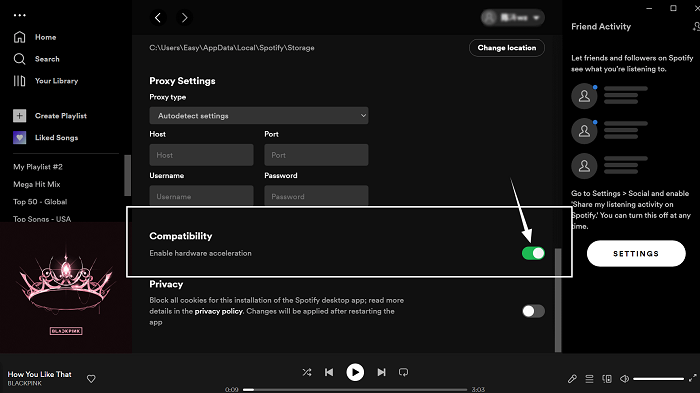Click the first friend placeholder avatar
The width and height of the screenshot is (700, 393).
[584, 96]
